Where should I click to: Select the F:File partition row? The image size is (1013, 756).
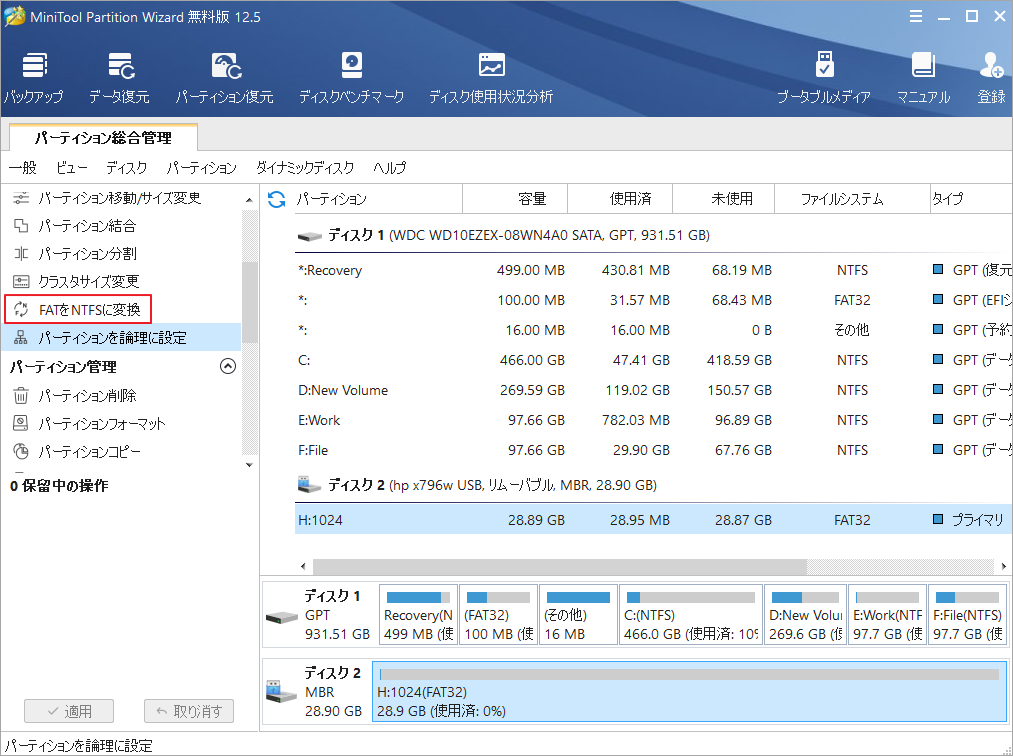coord(653,450)
